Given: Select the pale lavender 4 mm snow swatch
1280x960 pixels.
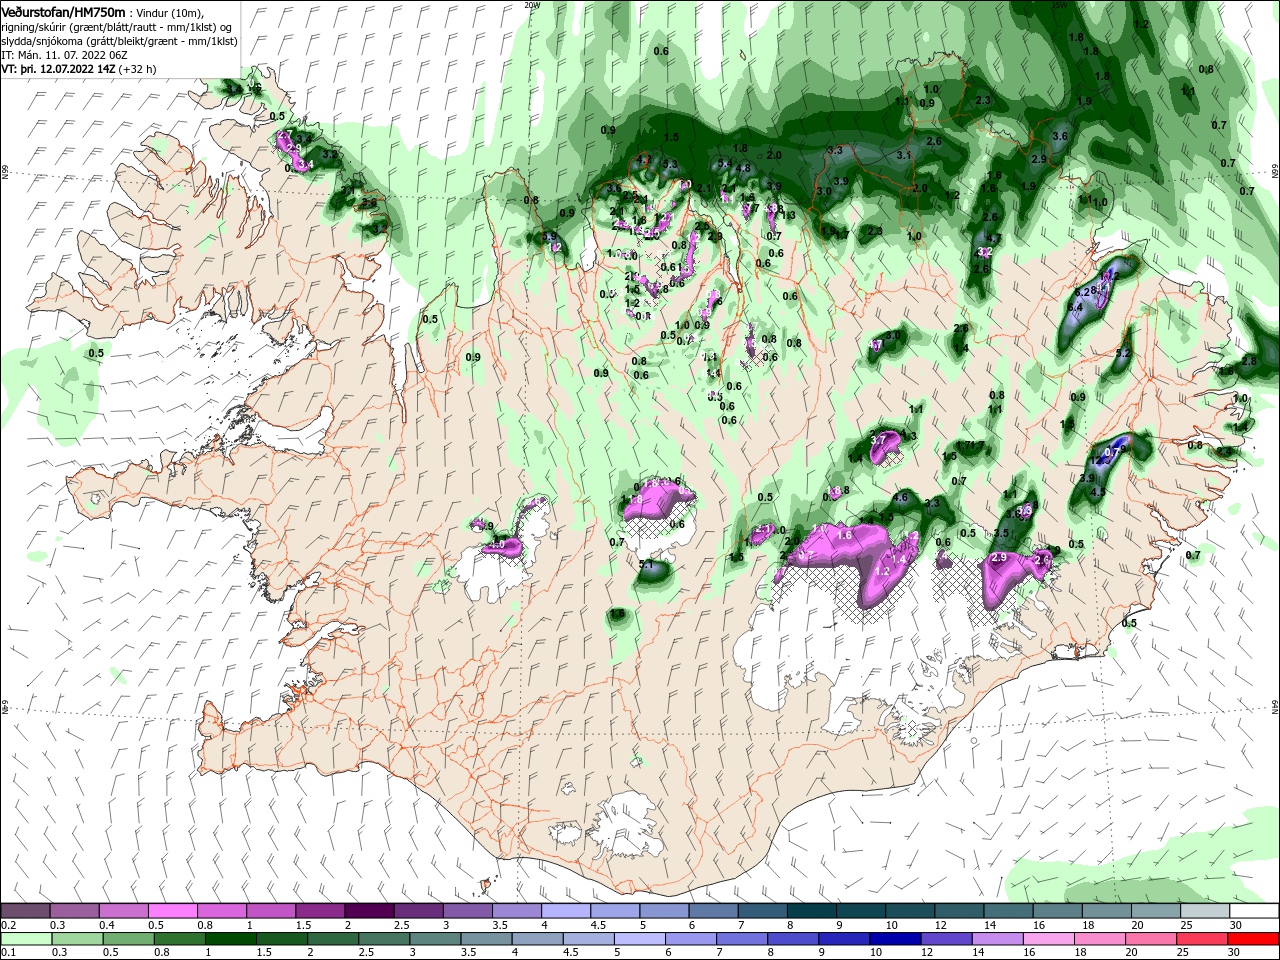Looking at the screenshot, I should click(565, 911).
